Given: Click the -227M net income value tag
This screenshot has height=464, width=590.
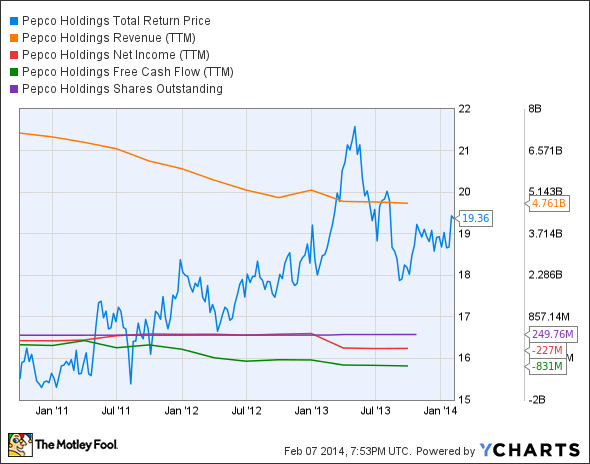Looking at the screenshot, I should (x=546, y=350).
